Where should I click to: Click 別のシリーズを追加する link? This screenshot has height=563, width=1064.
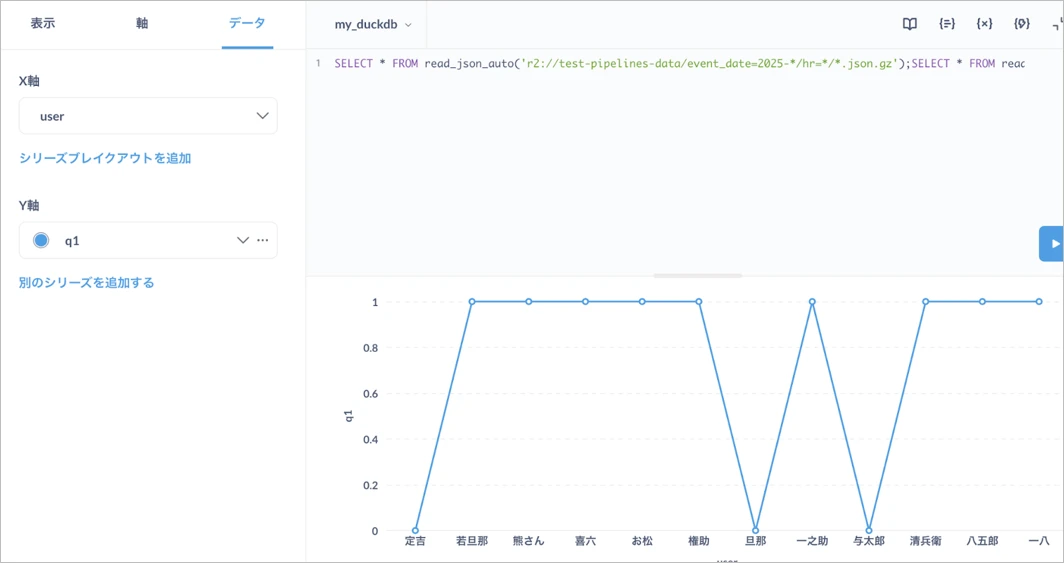(x=87, y=283)
